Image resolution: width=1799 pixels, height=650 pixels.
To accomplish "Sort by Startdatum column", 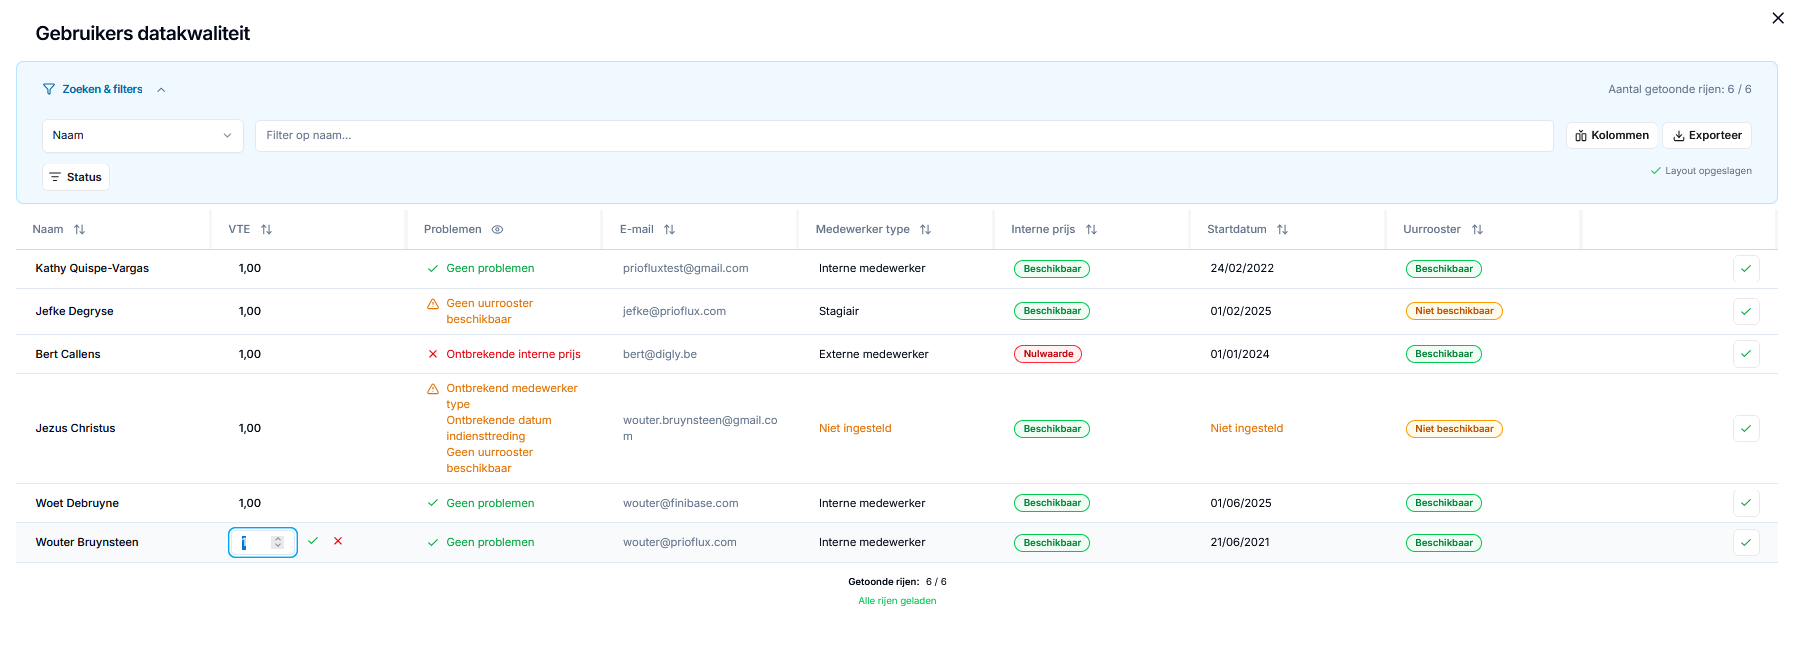I will pos(1282,230).
